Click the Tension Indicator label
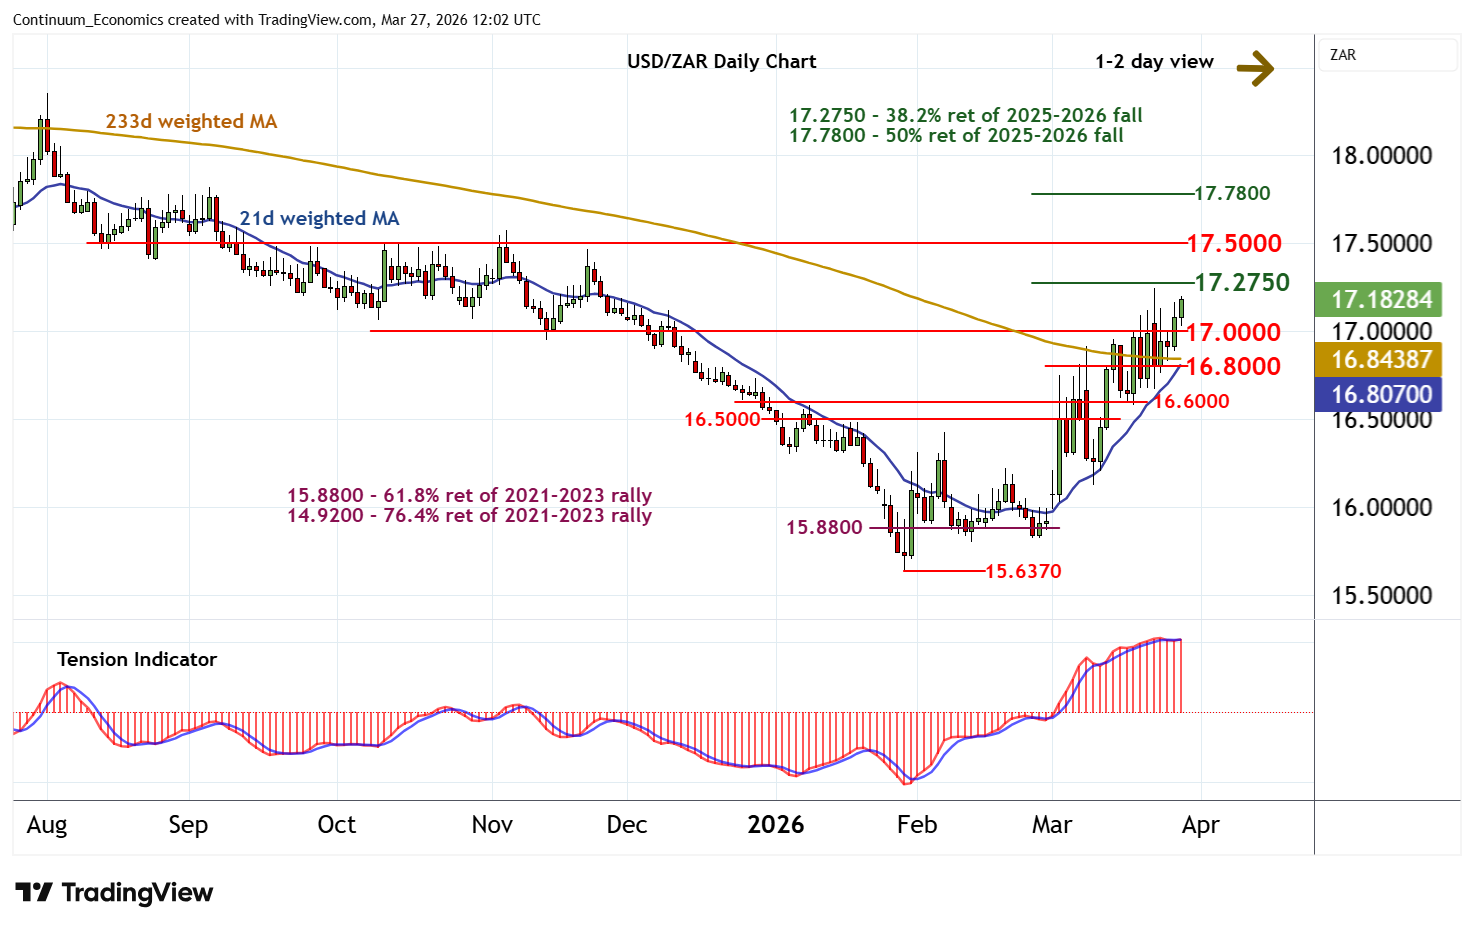The image size is (1474, 930). 137,659
